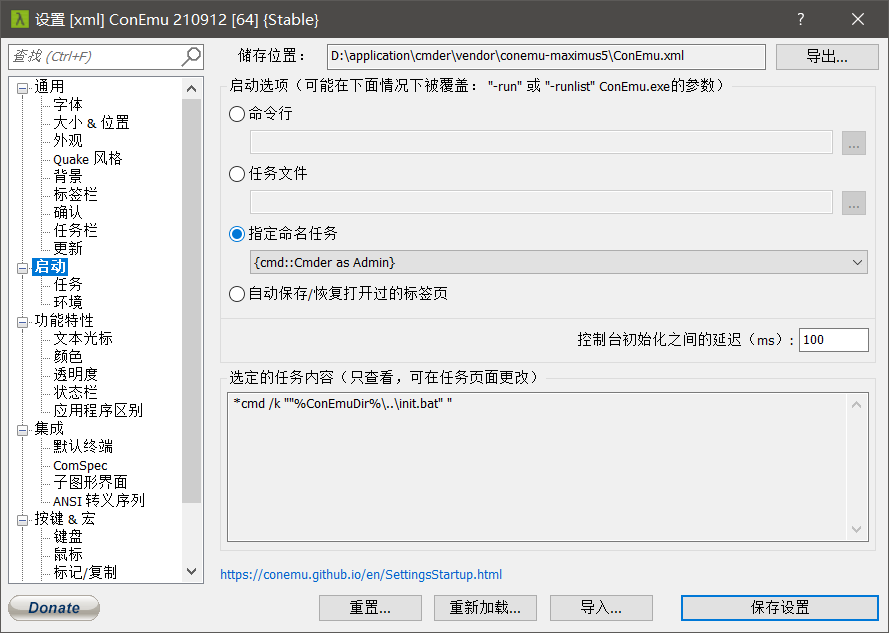This screenshot has height=633, width=889.
Task: Open the Quake 风格 settings page
Action: 87,159
